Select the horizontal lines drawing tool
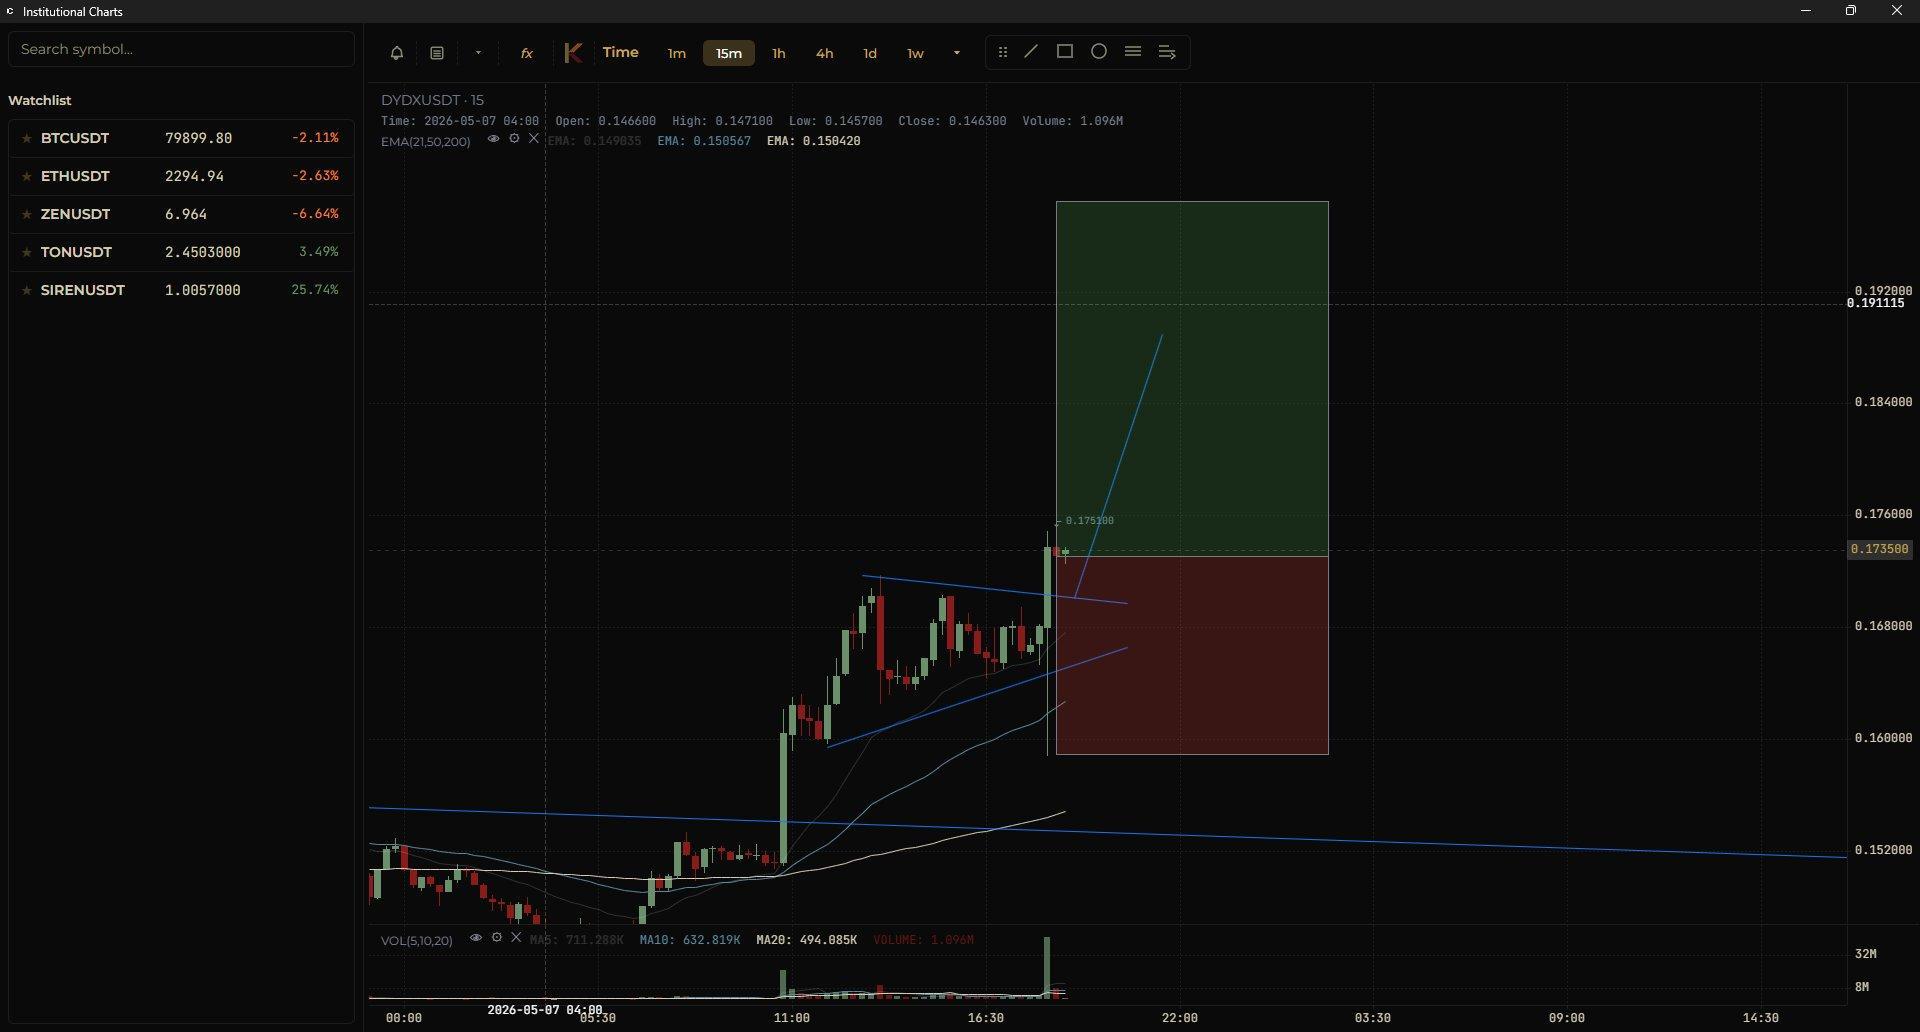 click(x=1133, y=51)
